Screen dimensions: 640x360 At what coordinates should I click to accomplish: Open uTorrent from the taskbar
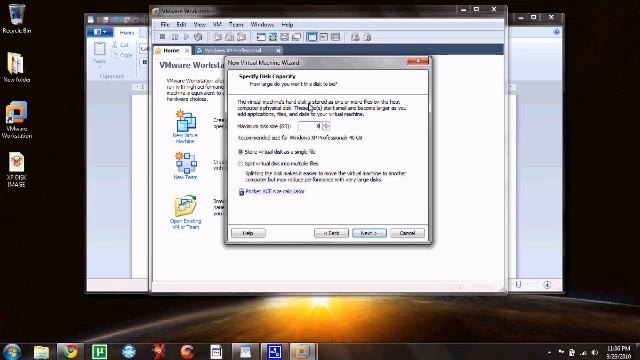tap(100, 351)
